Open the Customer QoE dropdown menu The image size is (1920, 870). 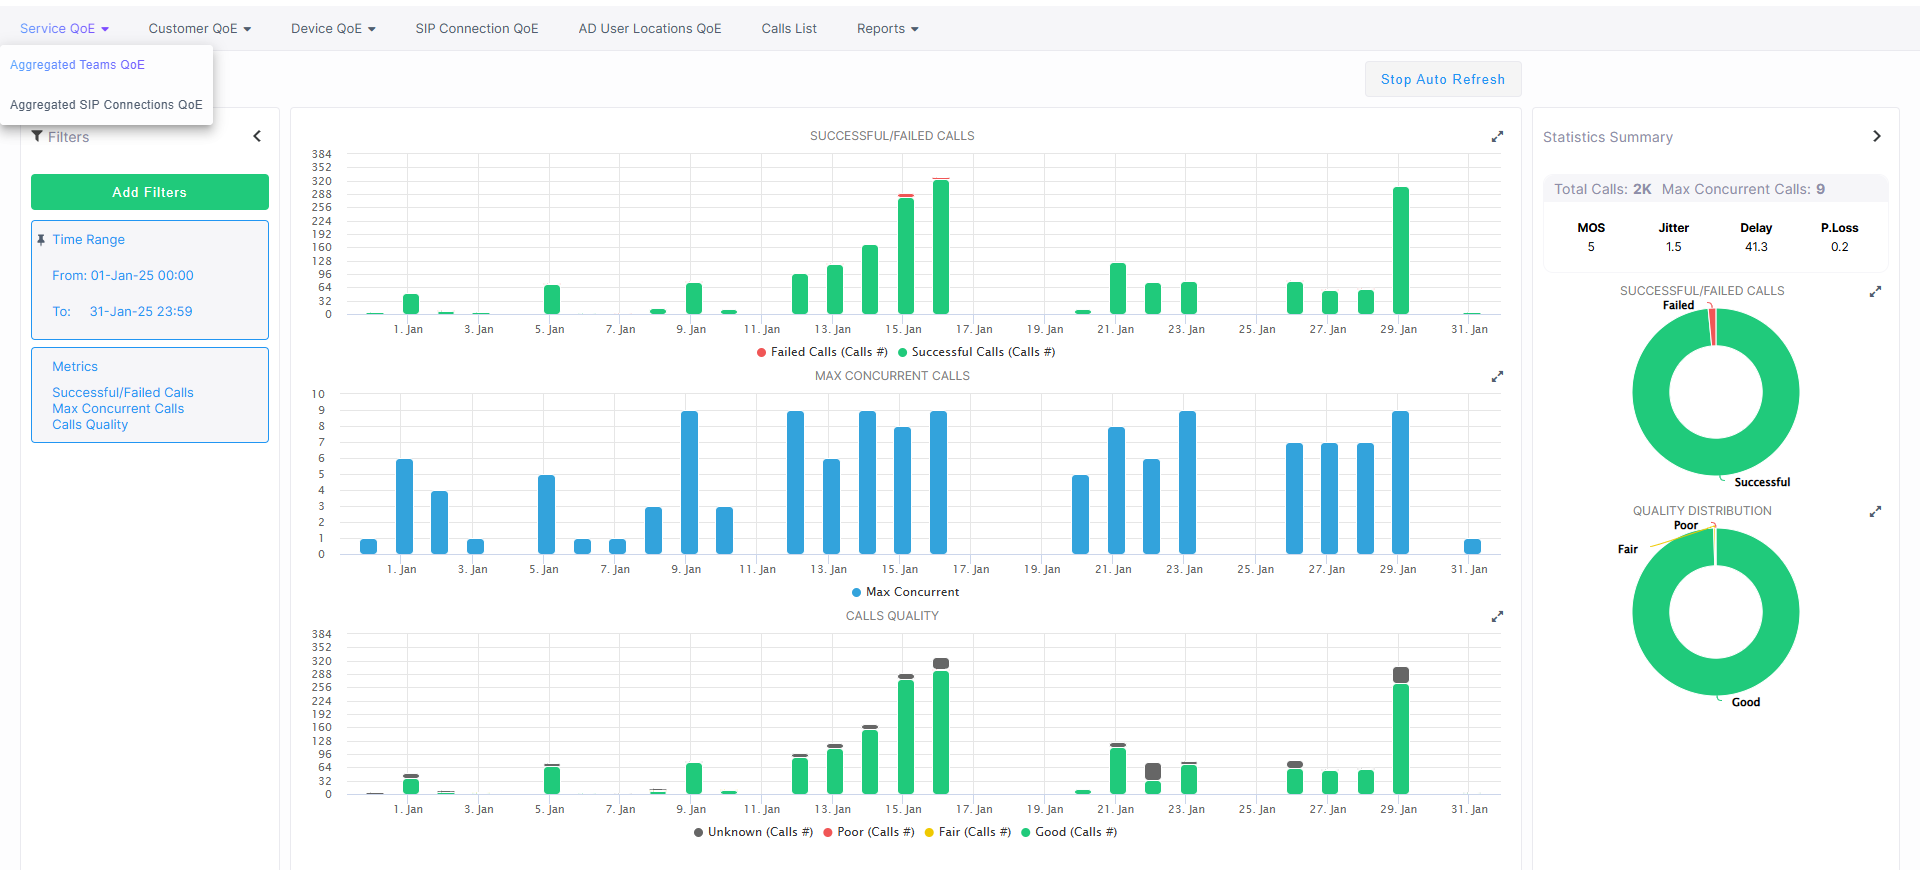tap(199, 29)
